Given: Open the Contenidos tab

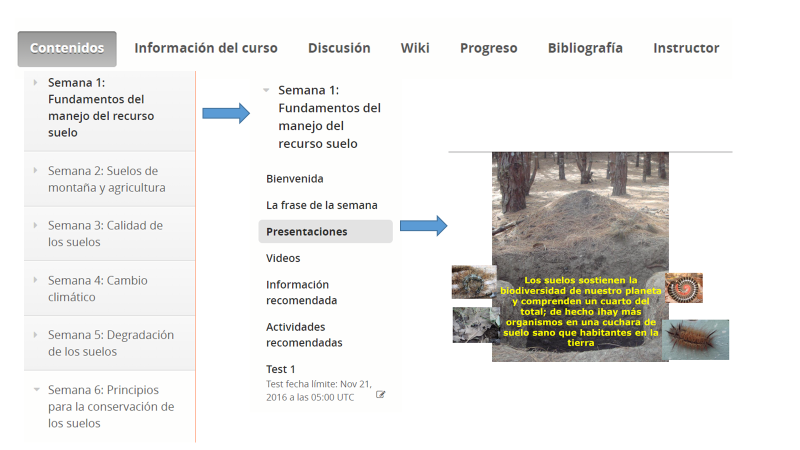Looking at the screenshot, I should point(67,48).
